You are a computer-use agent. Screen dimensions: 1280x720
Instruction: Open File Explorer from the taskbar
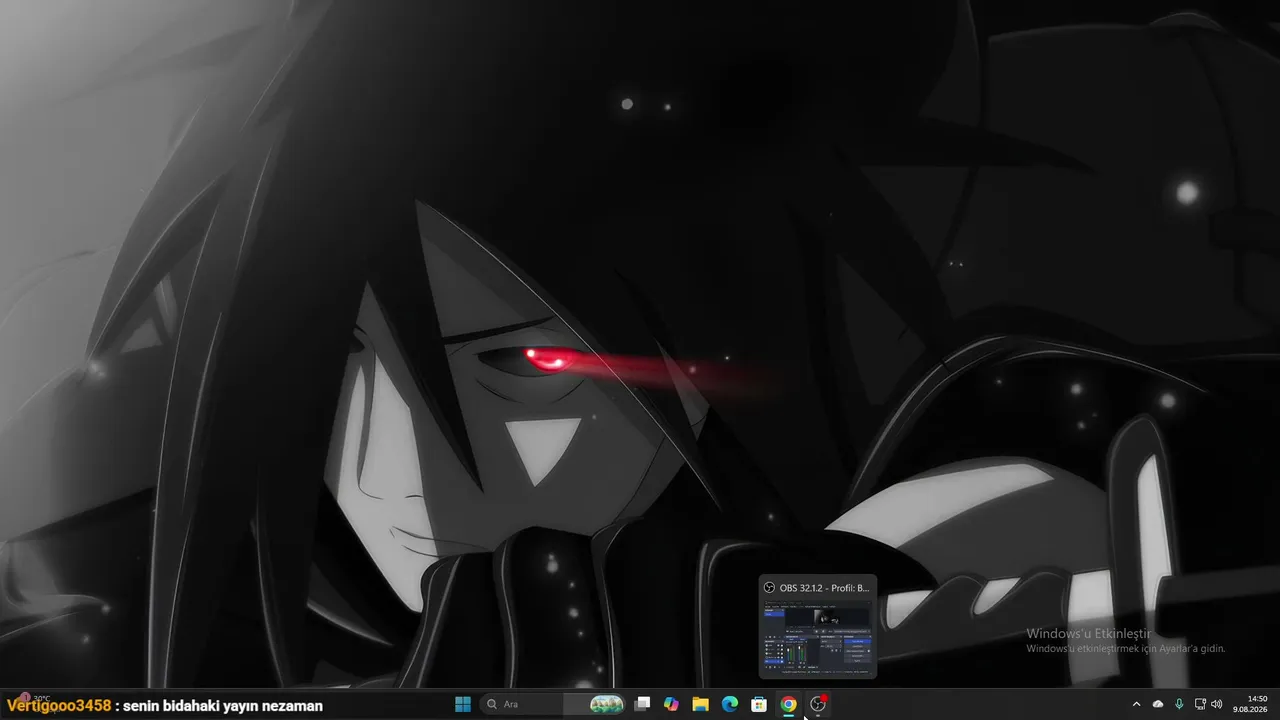tap(700, 704)
